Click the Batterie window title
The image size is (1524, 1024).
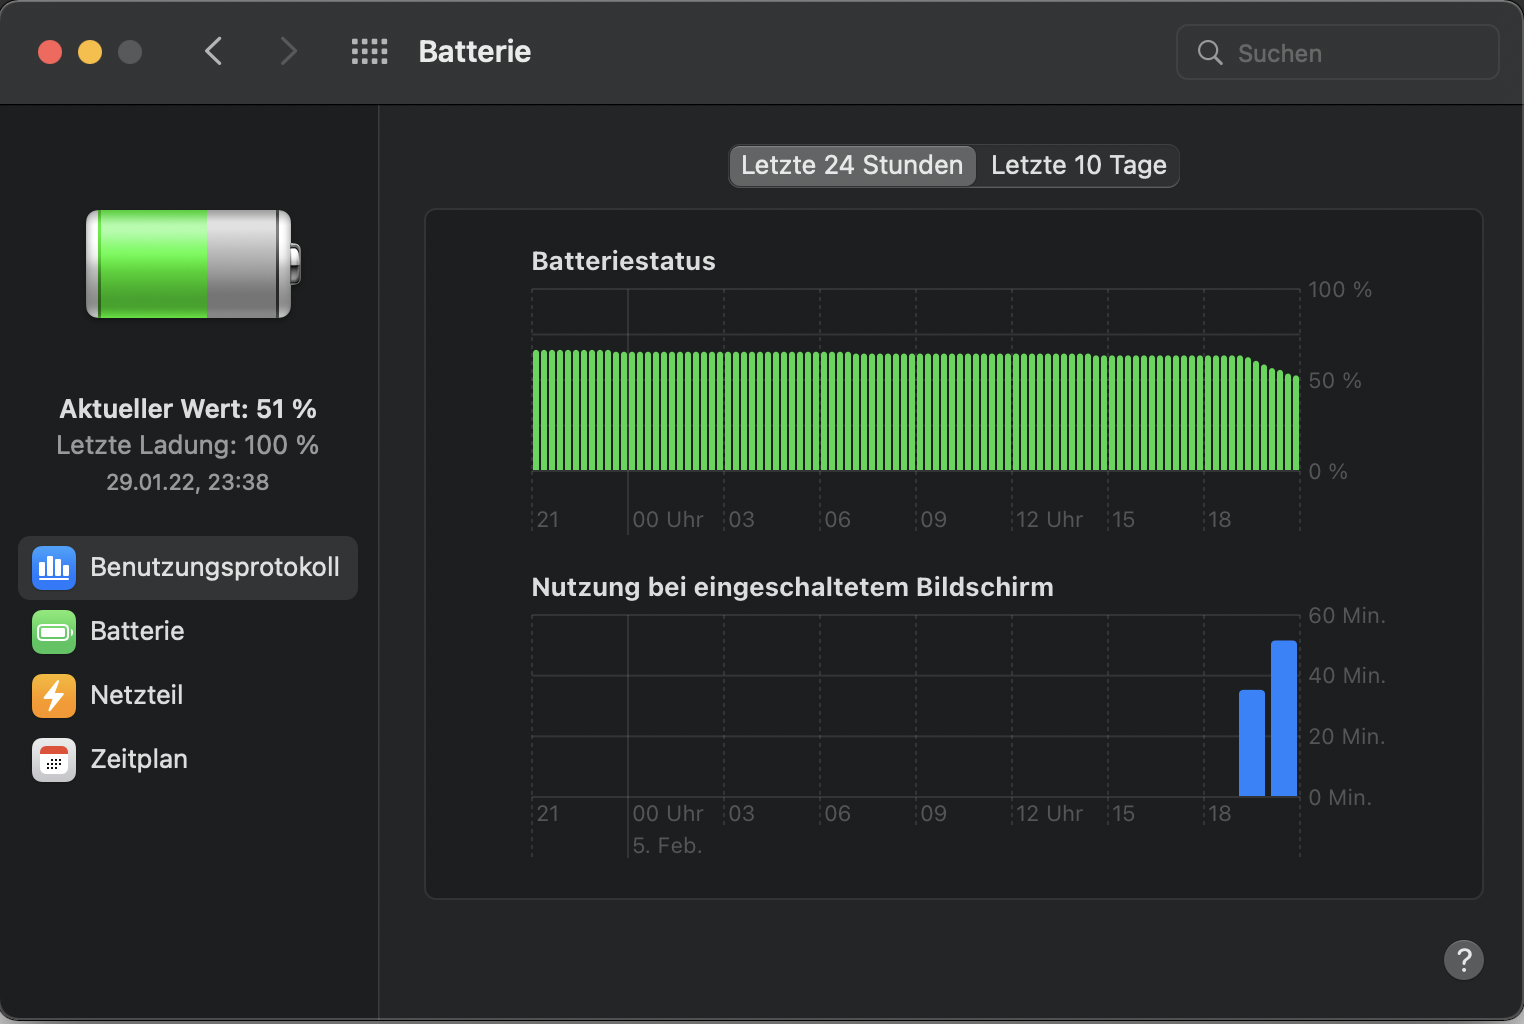pyautogui.click(x=474, y=52)
